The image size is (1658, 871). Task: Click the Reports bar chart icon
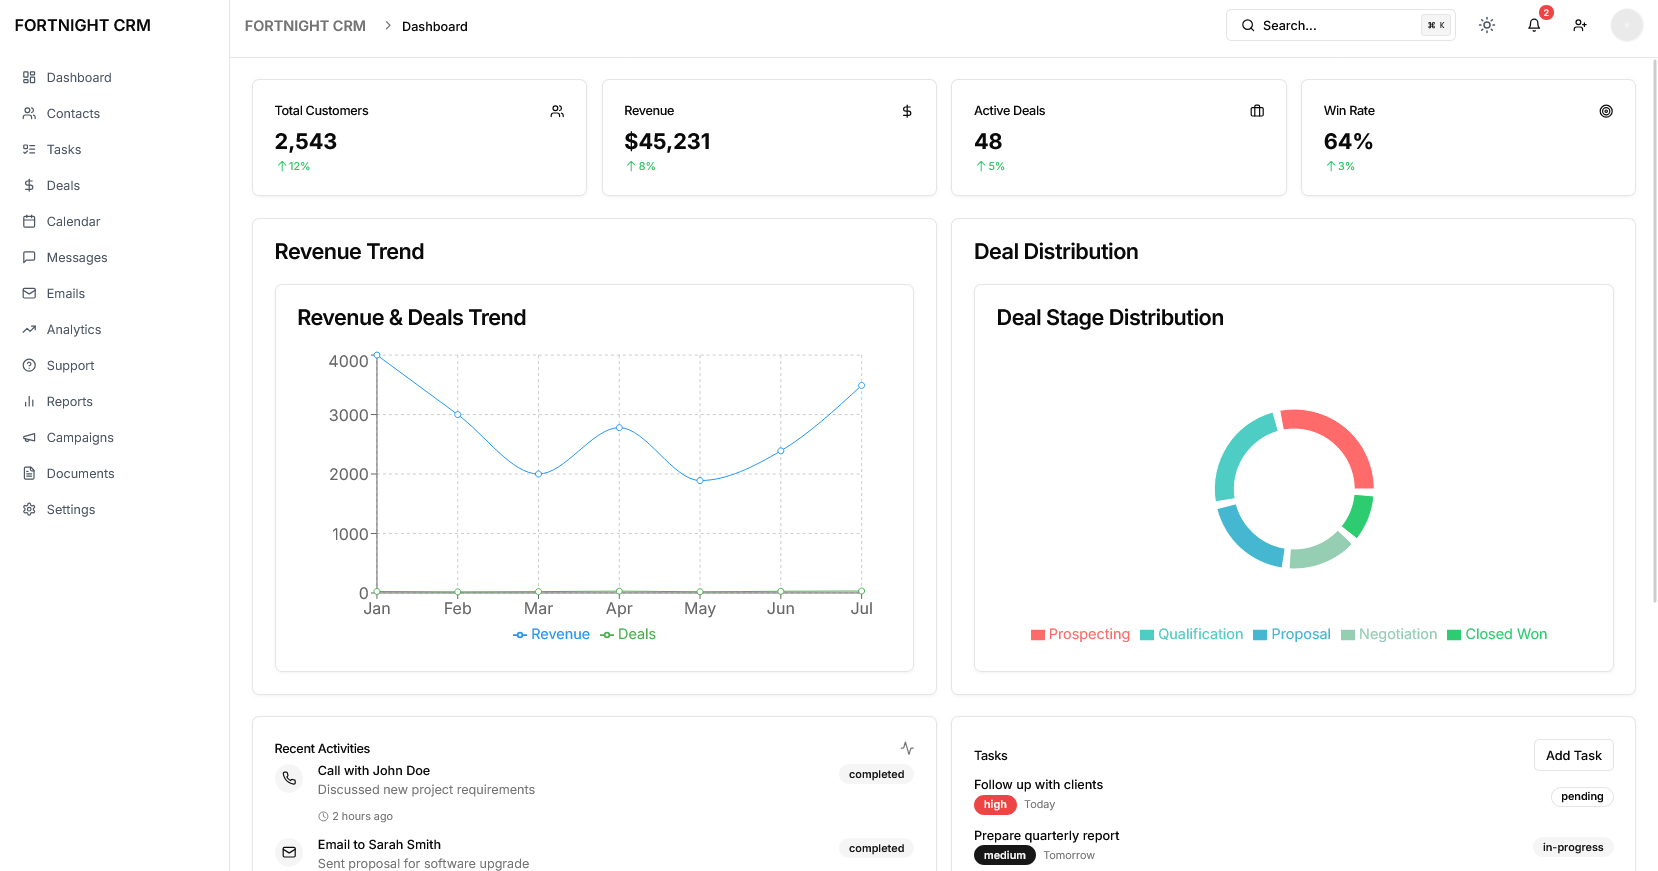click(29, 401)
